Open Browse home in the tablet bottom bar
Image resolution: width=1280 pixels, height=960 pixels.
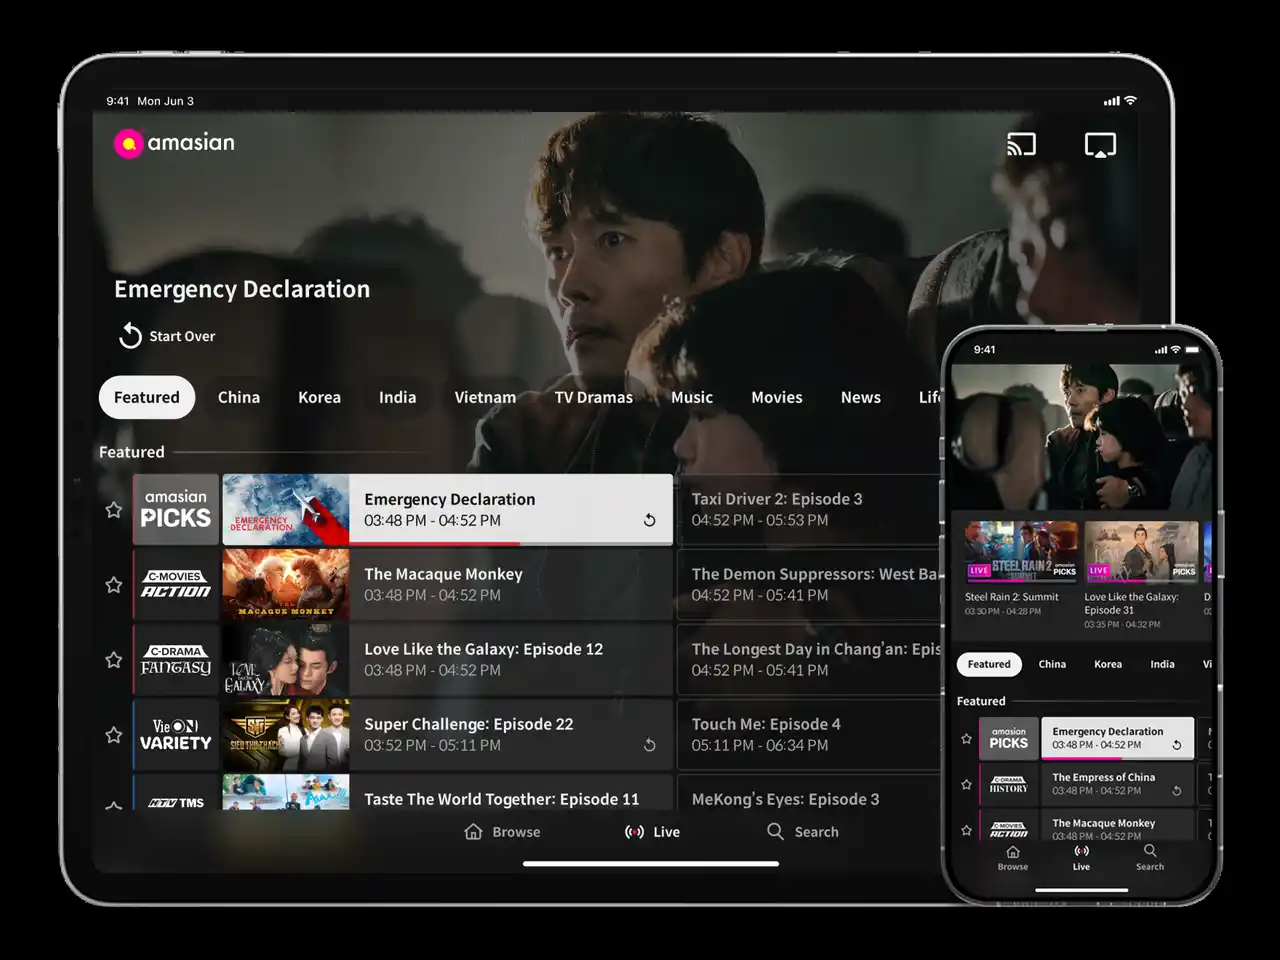pyautogui.click(x=502, y=832)
